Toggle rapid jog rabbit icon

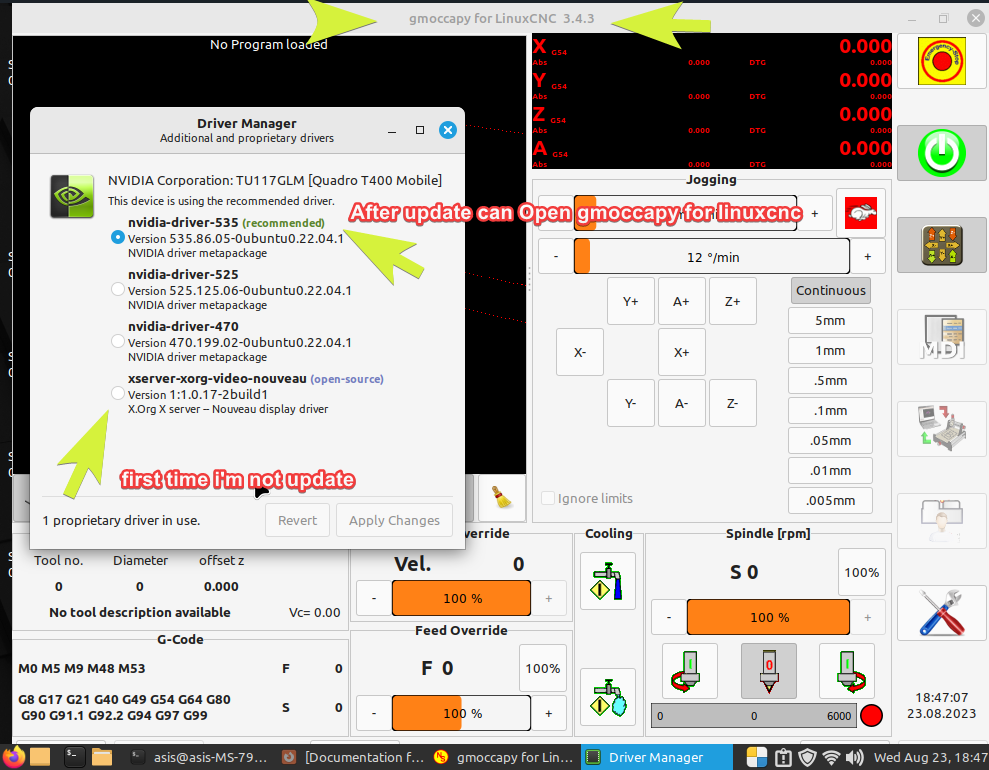tap(861, 213)
